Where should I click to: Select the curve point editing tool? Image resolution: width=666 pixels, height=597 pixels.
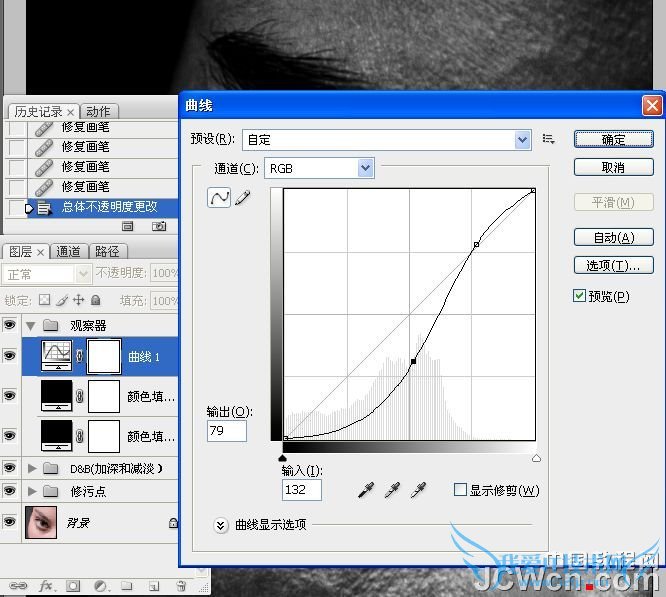pos(219,198)
